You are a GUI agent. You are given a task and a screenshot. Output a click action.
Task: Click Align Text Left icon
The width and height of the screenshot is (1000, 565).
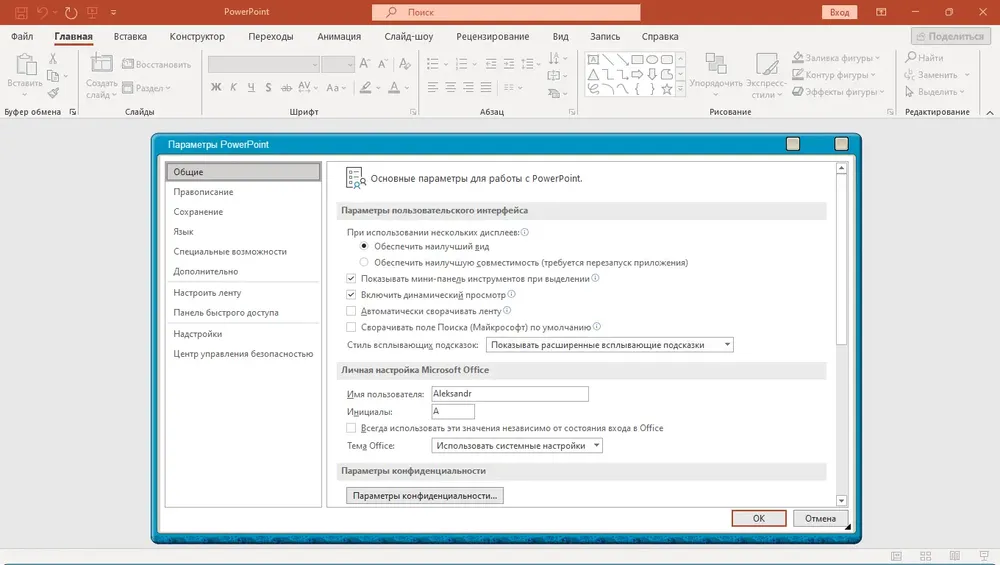coord(433,87)
